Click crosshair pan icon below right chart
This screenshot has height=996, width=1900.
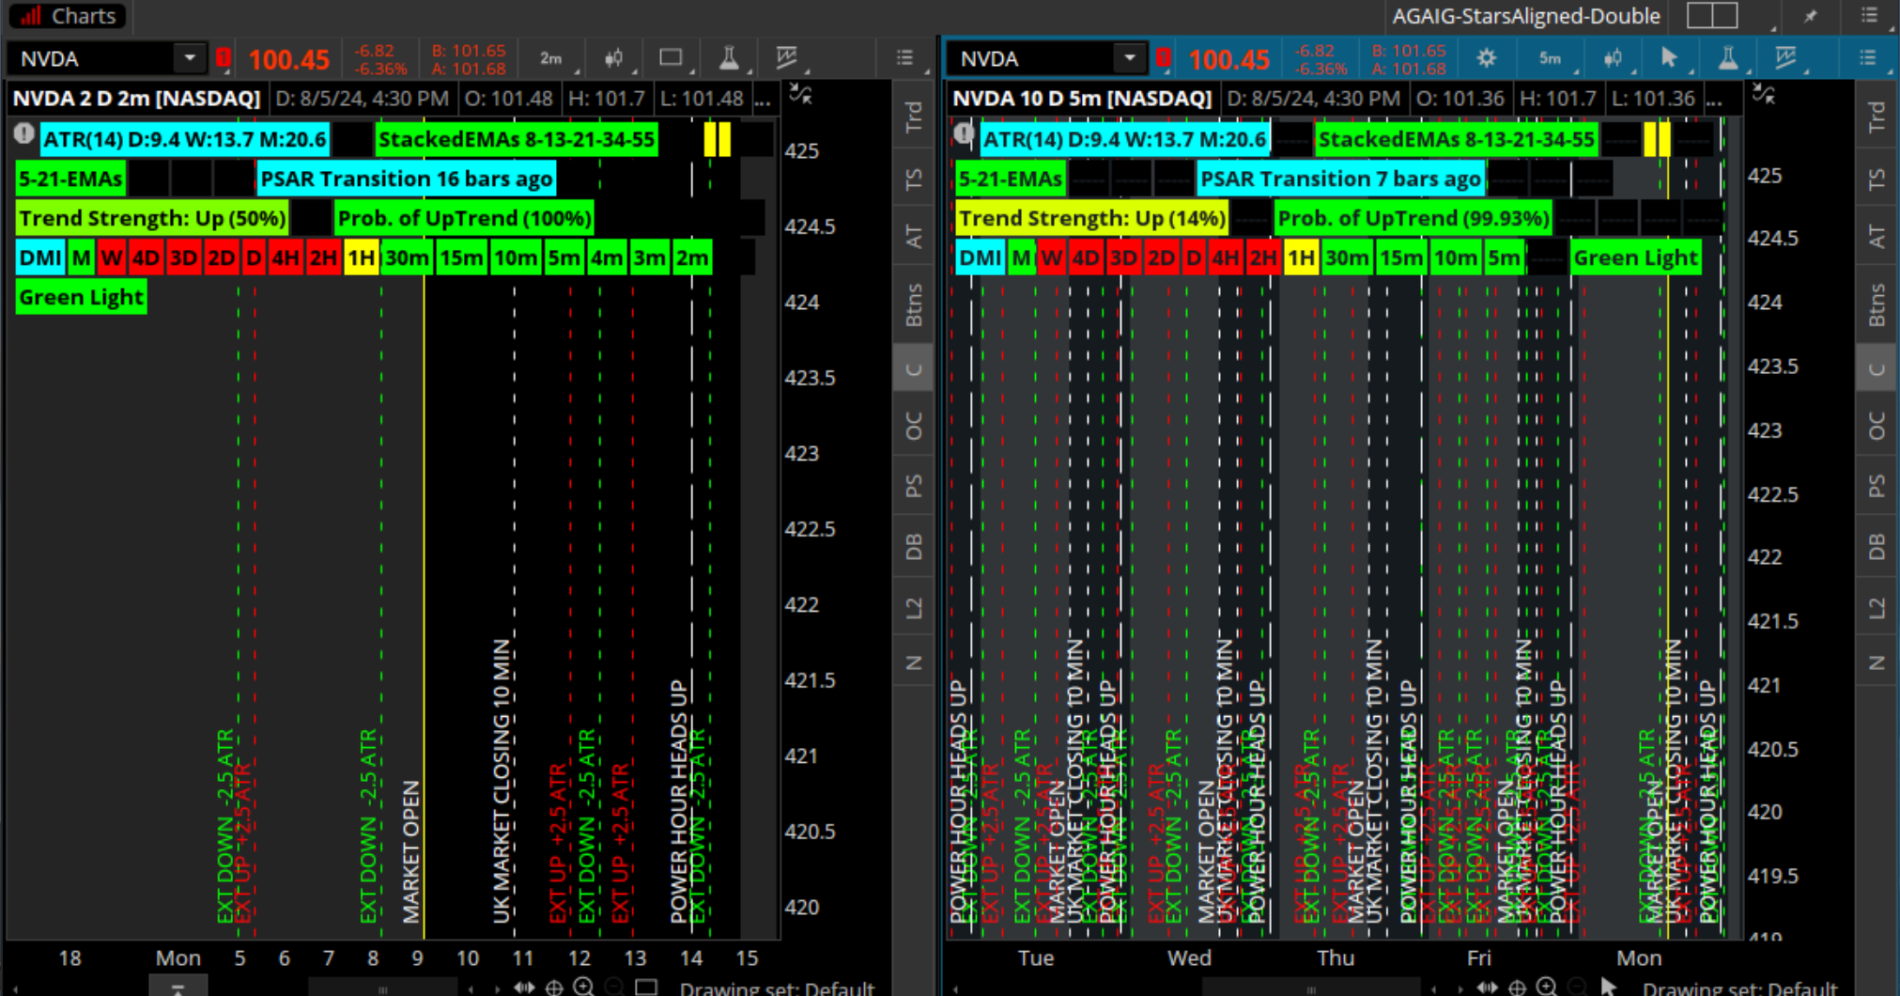point(1517,987)
